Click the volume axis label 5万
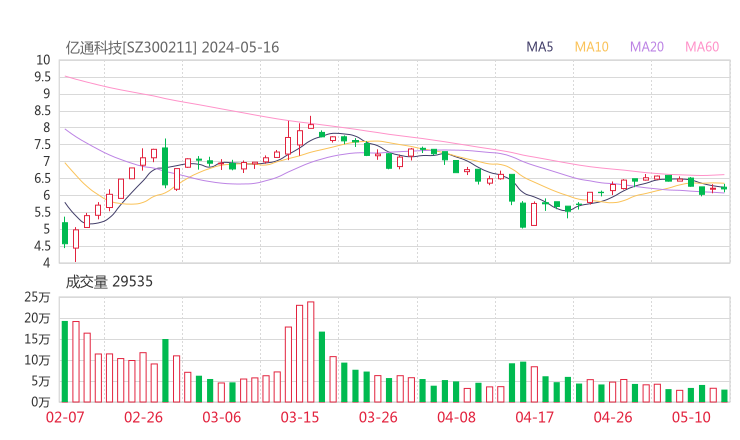The width and height of the screenshot is (740, 440). [40, 381]
